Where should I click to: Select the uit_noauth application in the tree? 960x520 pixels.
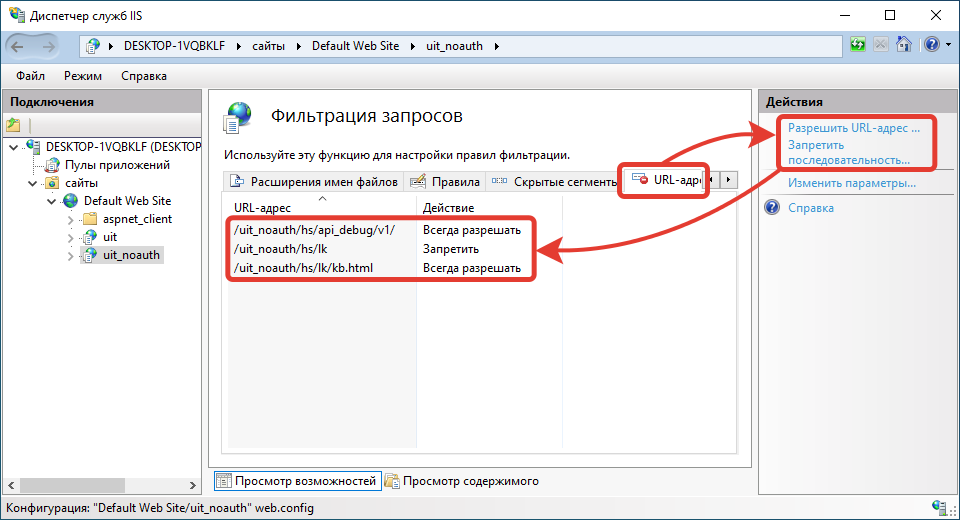tap(131, 255)
